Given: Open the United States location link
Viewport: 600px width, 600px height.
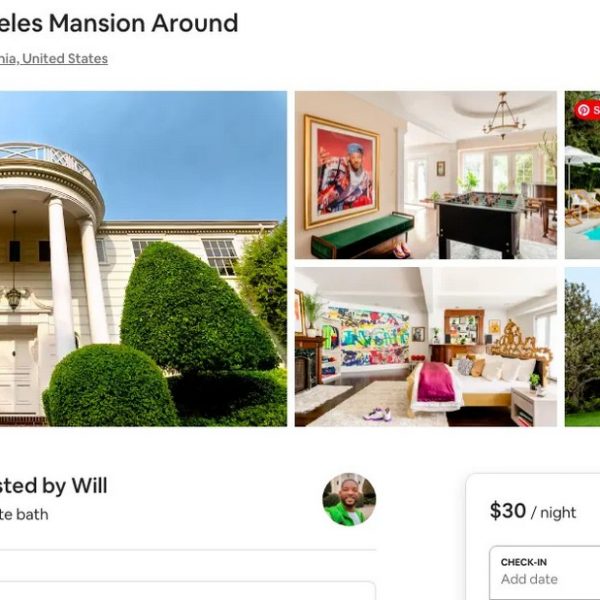Looking at the screenshot, I should tap(65, 59).
